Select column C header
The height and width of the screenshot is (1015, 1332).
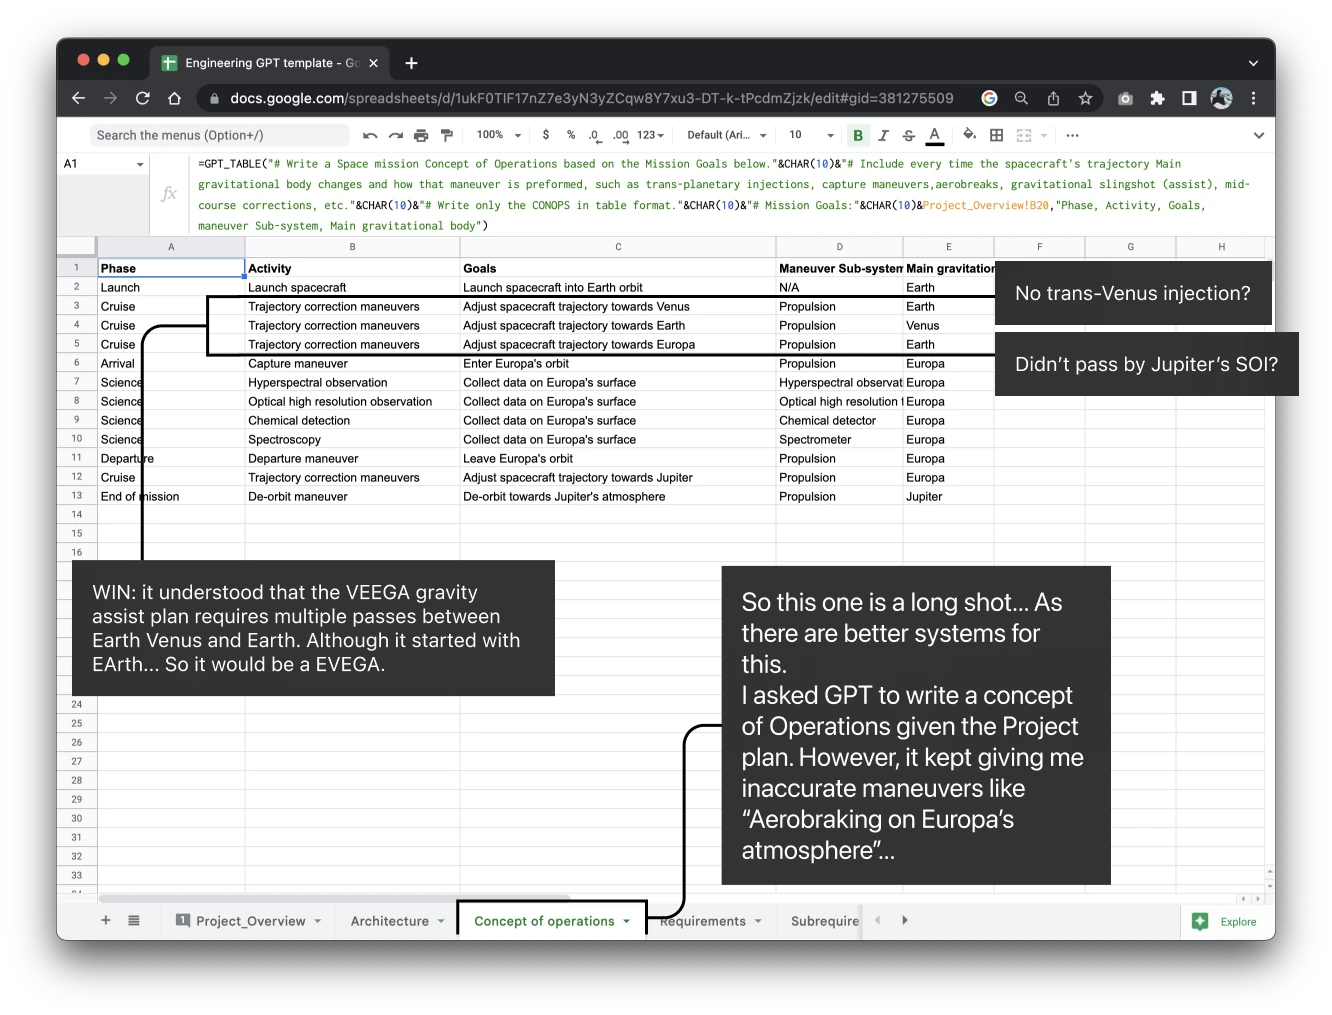tap(618, 247)
